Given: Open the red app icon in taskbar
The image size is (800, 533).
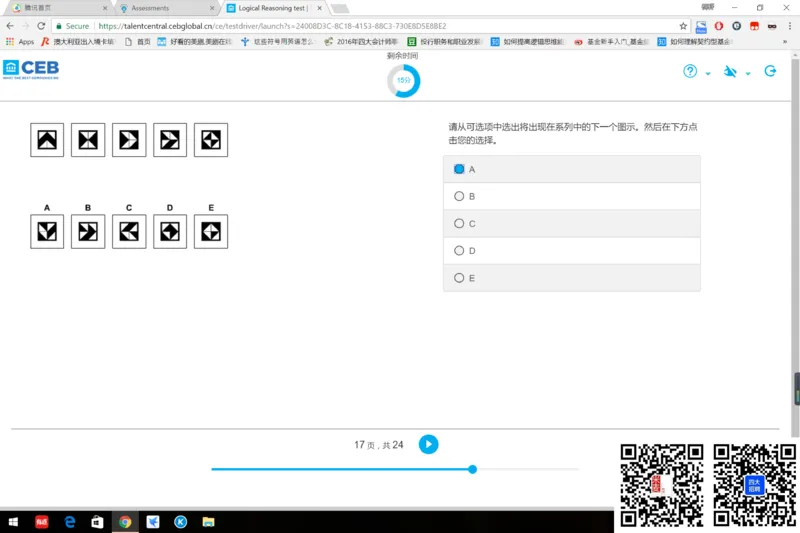Looking at the screenshot, I should [x=42, y=522].
